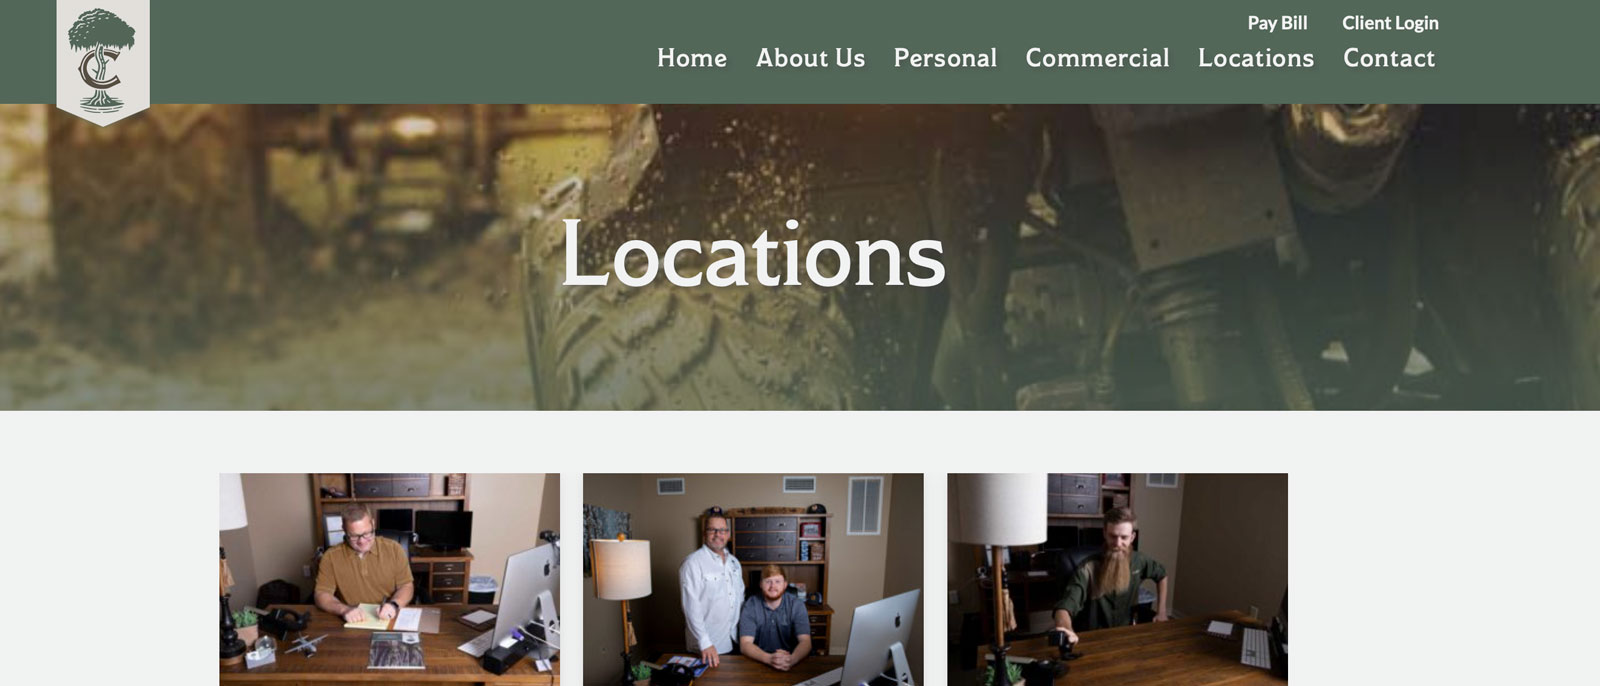Image resolution: width=1600 pixels, height=686 pixels.
Task: Select Locations in the navigation bar
Action: [x=1256, y=58]
